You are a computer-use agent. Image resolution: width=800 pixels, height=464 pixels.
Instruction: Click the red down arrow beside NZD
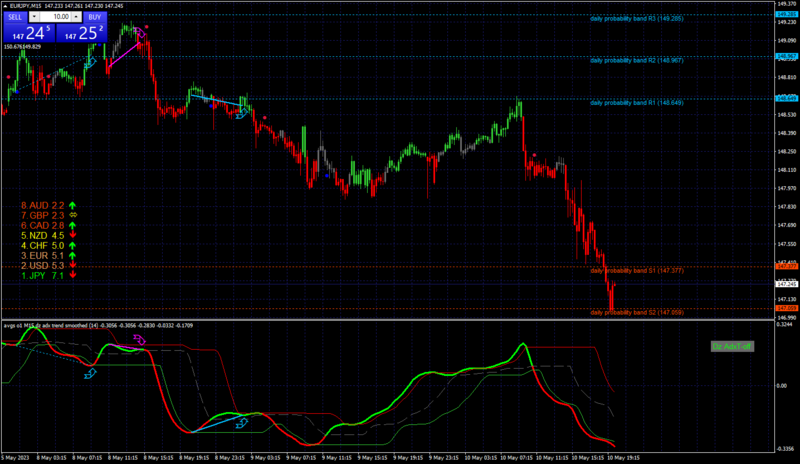pyautogui.click(x=73, y=235)
